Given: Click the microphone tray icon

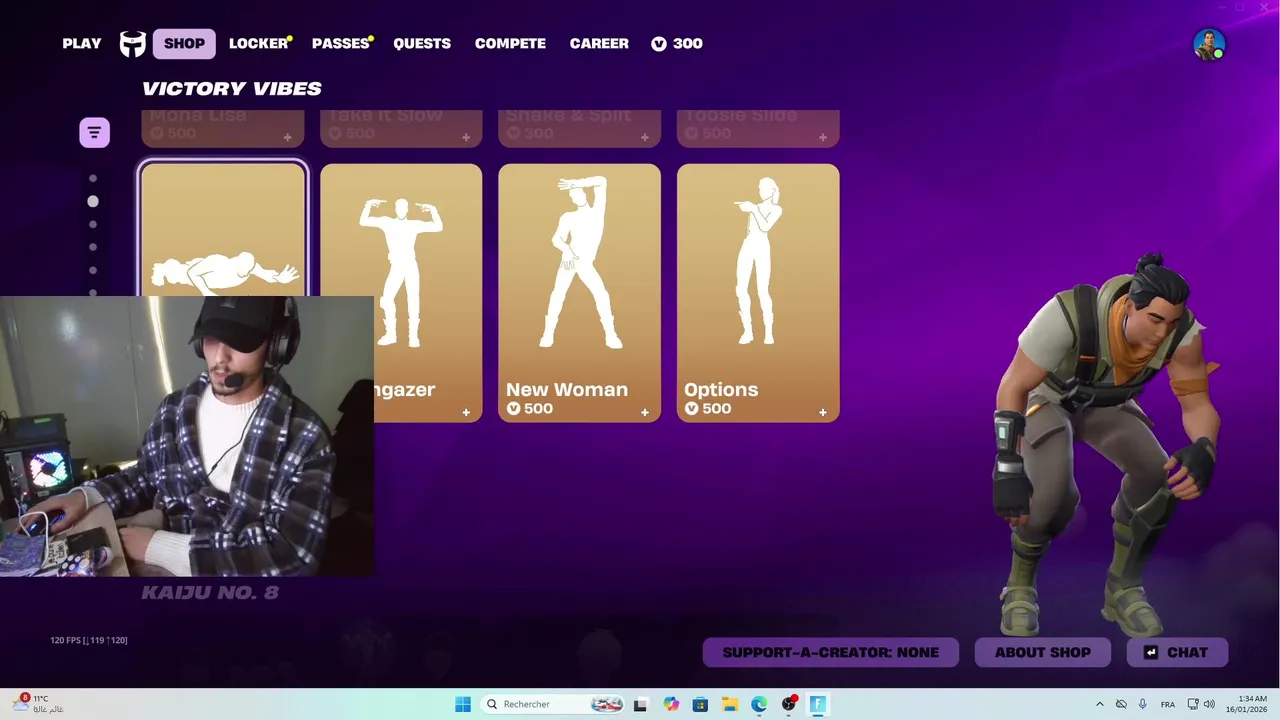Looking at the screenshot, I should click(1142, 704).
